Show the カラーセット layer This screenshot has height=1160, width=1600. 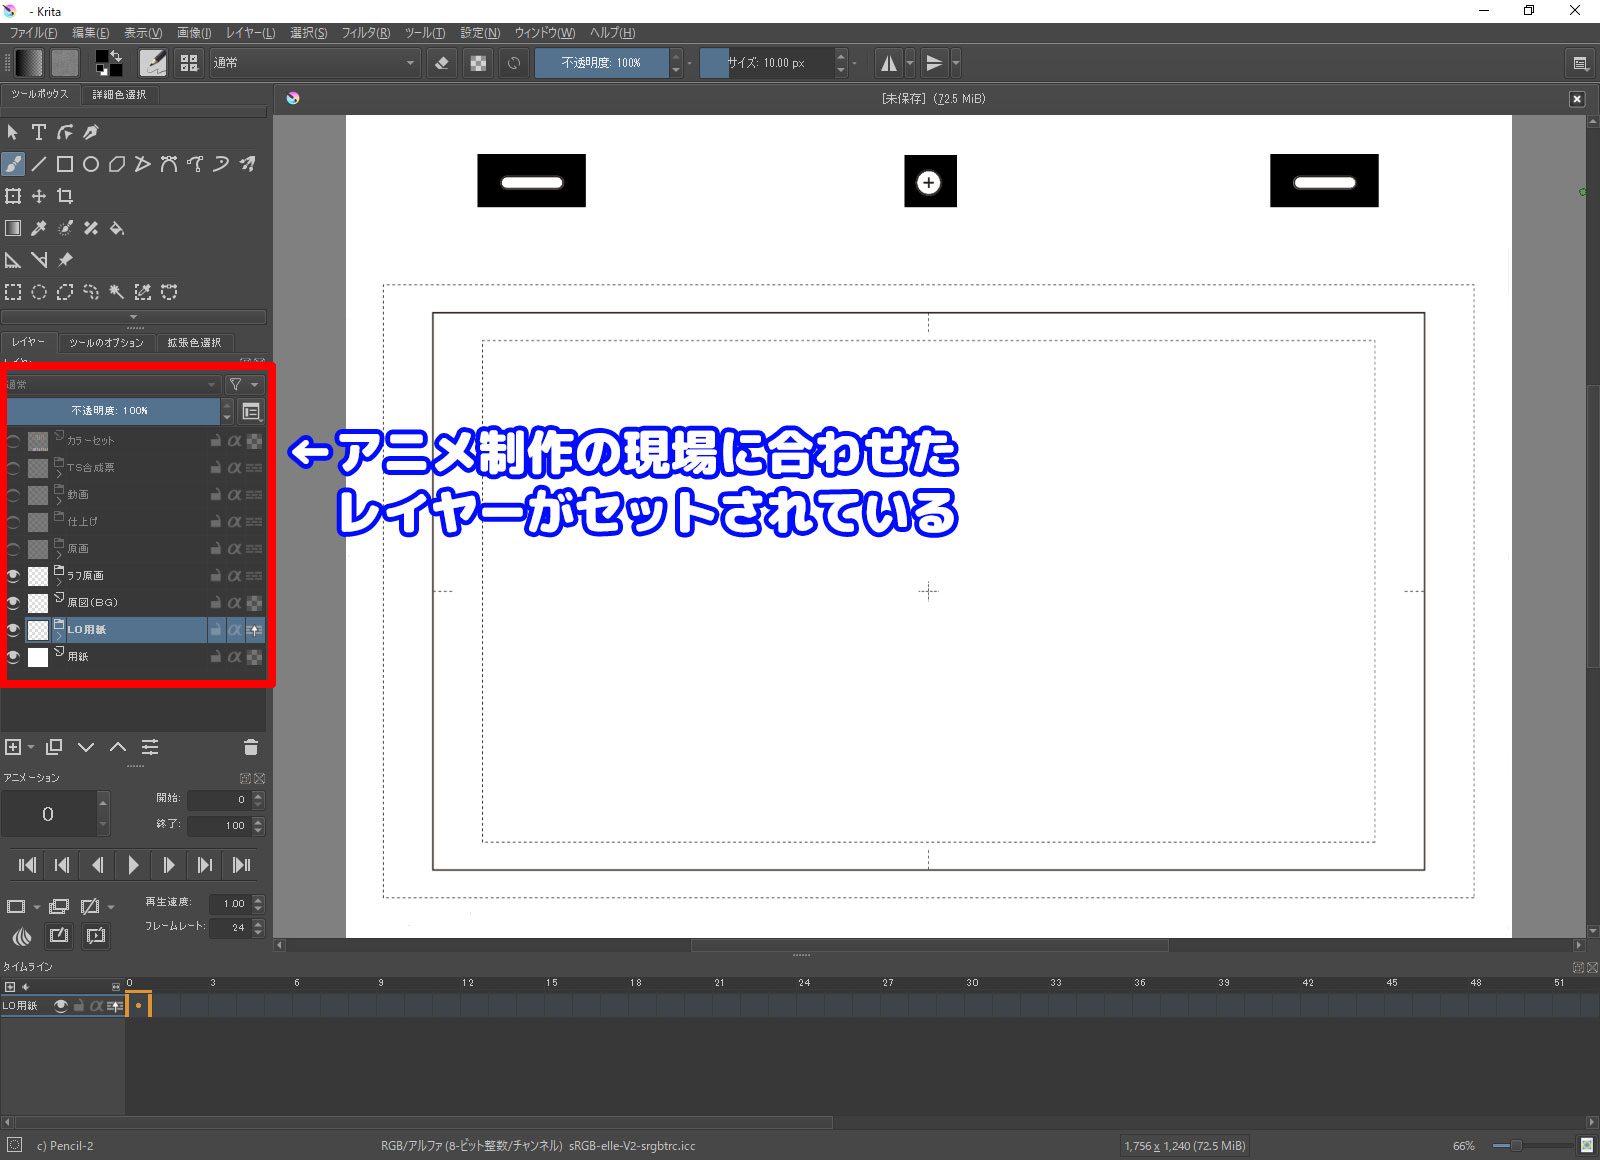click(14, 441)
